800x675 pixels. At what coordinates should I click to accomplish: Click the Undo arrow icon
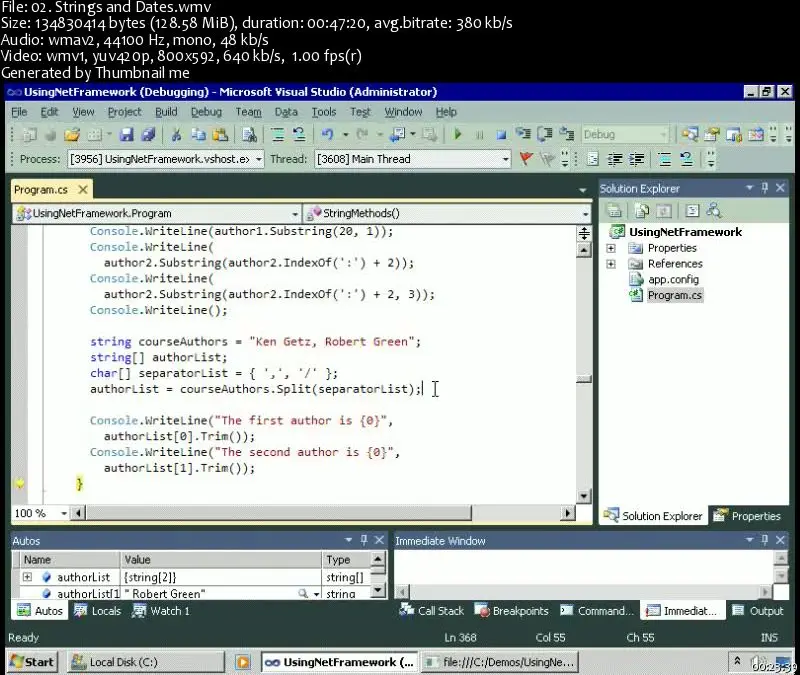click(x=328, y=135)
